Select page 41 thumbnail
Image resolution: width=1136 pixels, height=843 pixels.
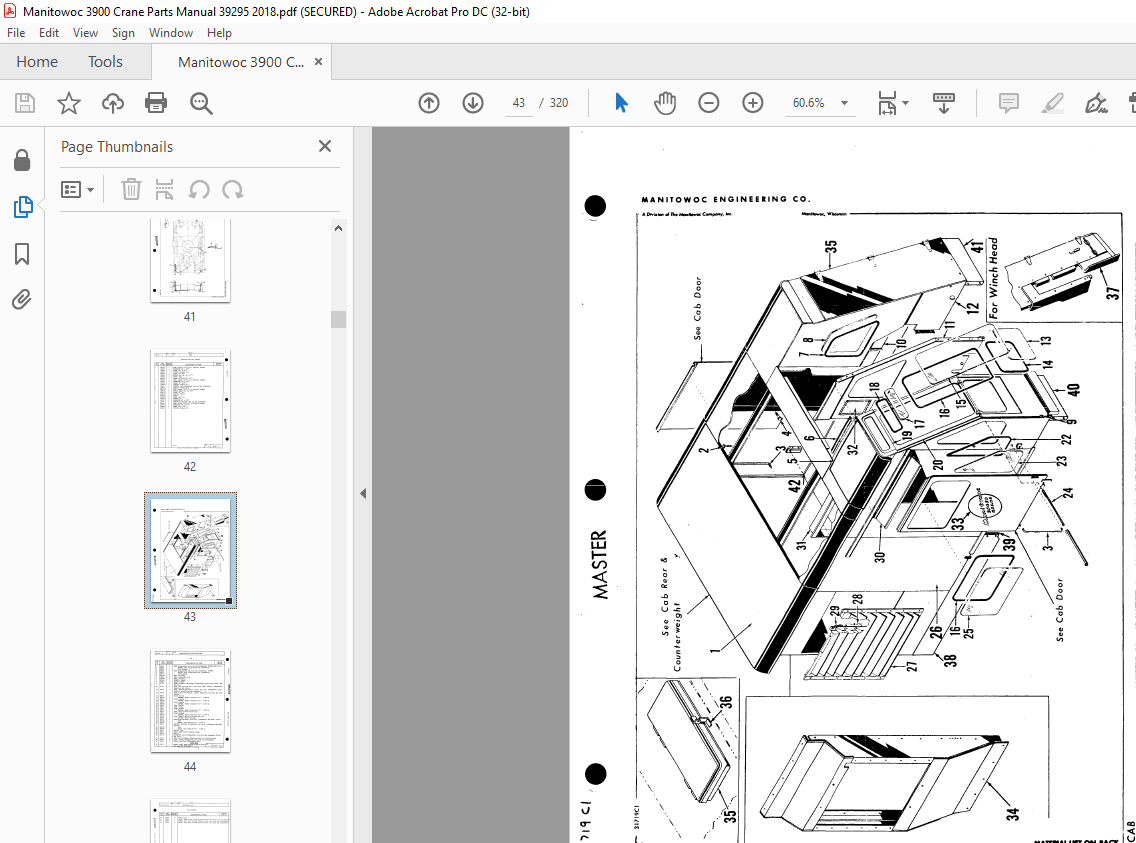tap(190, 259)
